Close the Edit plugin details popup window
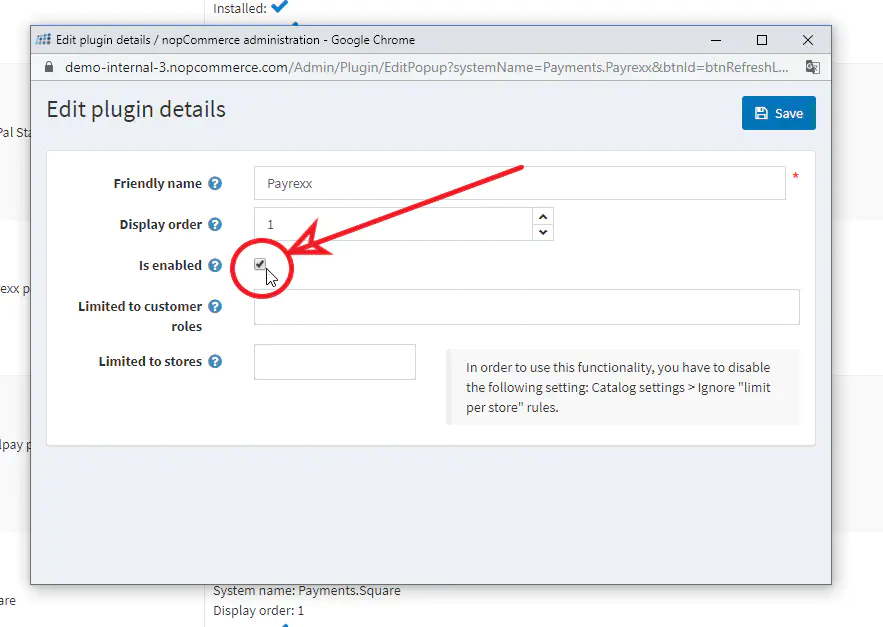 click(x=808, y=40)
